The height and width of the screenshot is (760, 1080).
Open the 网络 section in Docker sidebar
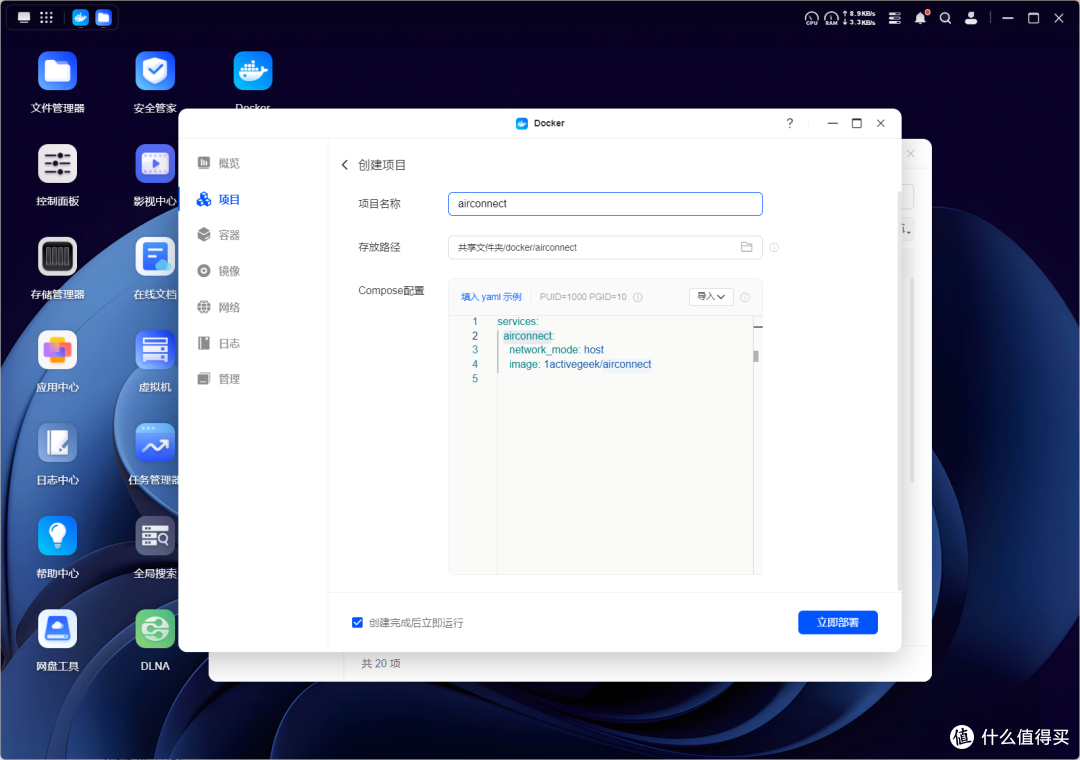[229, 306]
